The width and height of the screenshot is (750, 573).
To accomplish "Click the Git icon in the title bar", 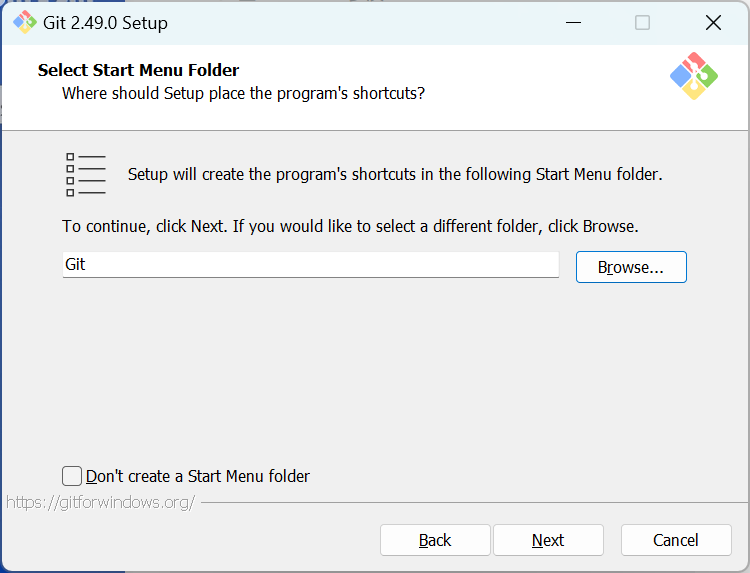I will click(x=24, y=22).
